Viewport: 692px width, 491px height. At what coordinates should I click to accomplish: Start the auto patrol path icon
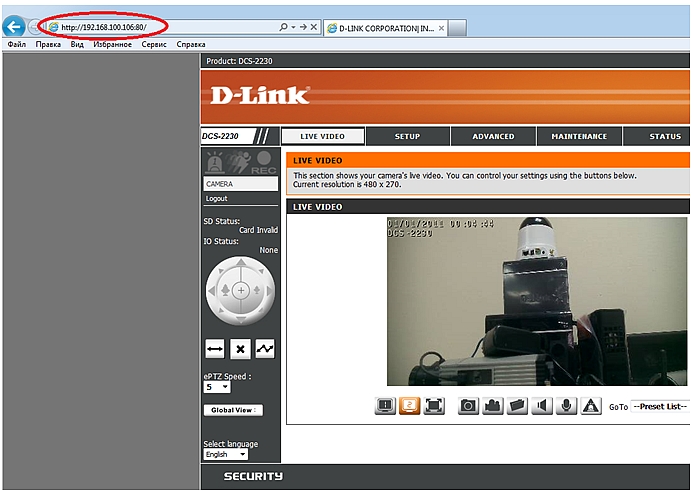pos(265,349)
